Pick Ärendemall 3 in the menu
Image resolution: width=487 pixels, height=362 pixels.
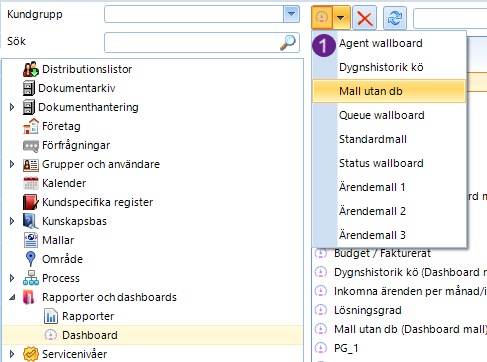372,235
